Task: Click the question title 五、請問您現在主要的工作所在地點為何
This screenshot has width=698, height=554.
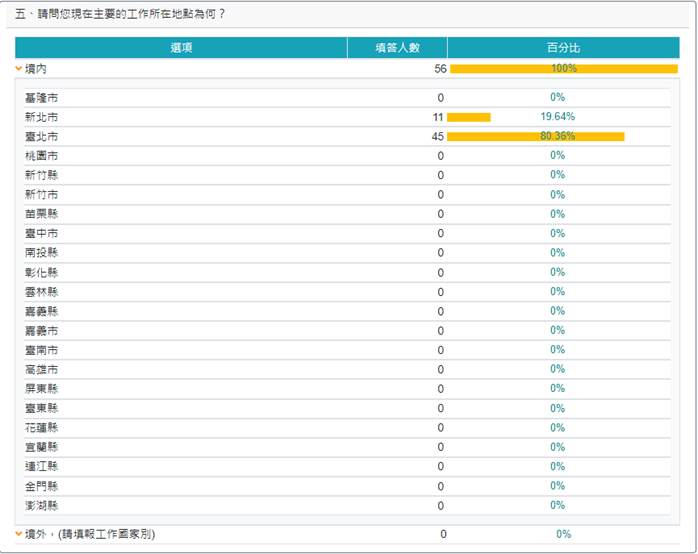Action: [x=120, y=13]
